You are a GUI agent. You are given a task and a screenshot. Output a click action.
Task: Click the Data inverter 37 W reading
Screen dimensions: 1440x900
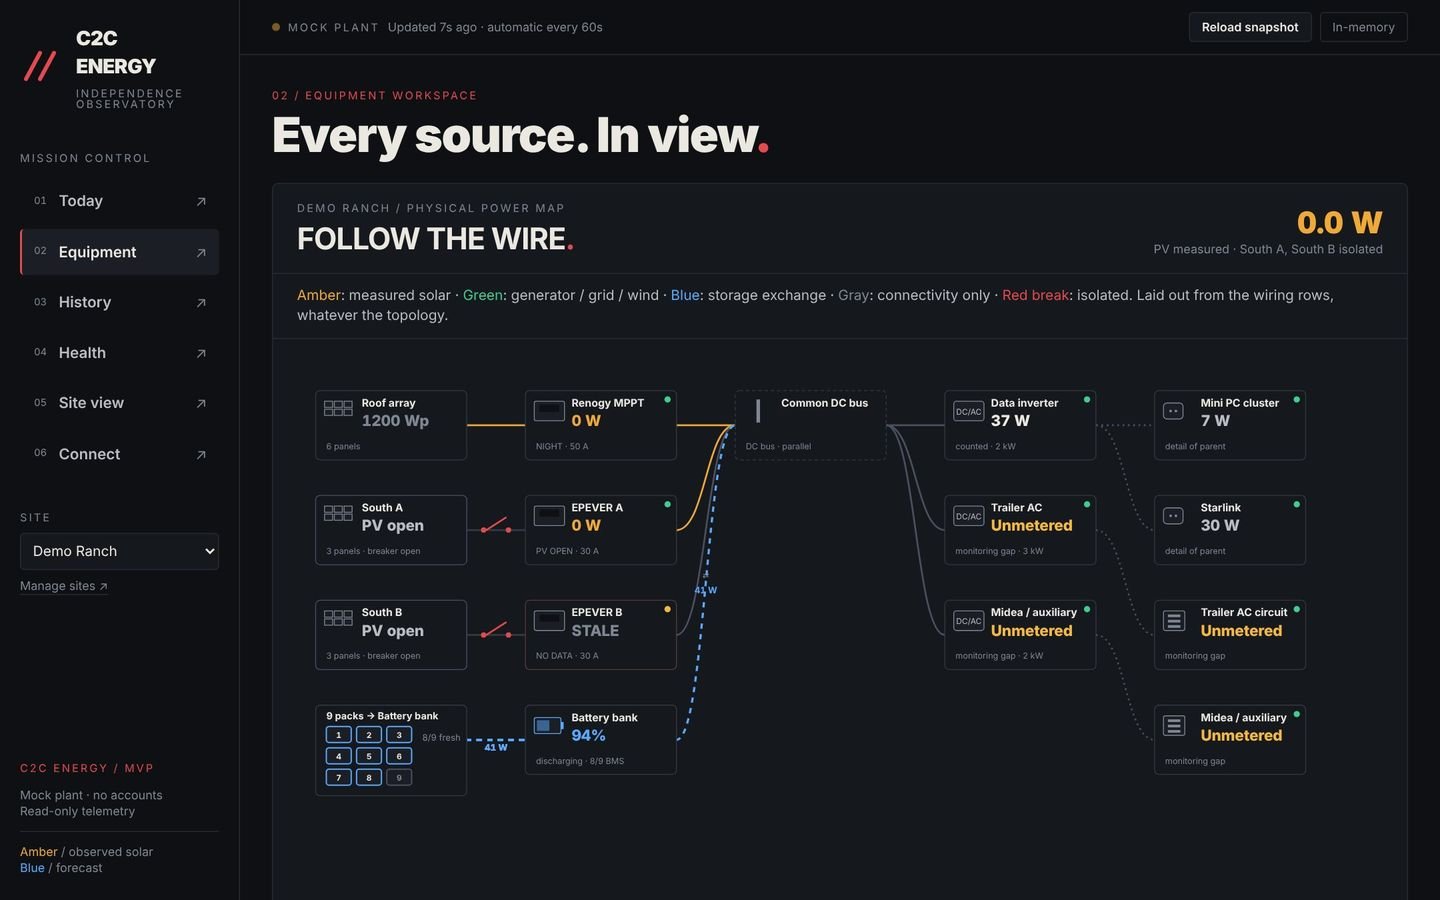(x=1010, y=421)
